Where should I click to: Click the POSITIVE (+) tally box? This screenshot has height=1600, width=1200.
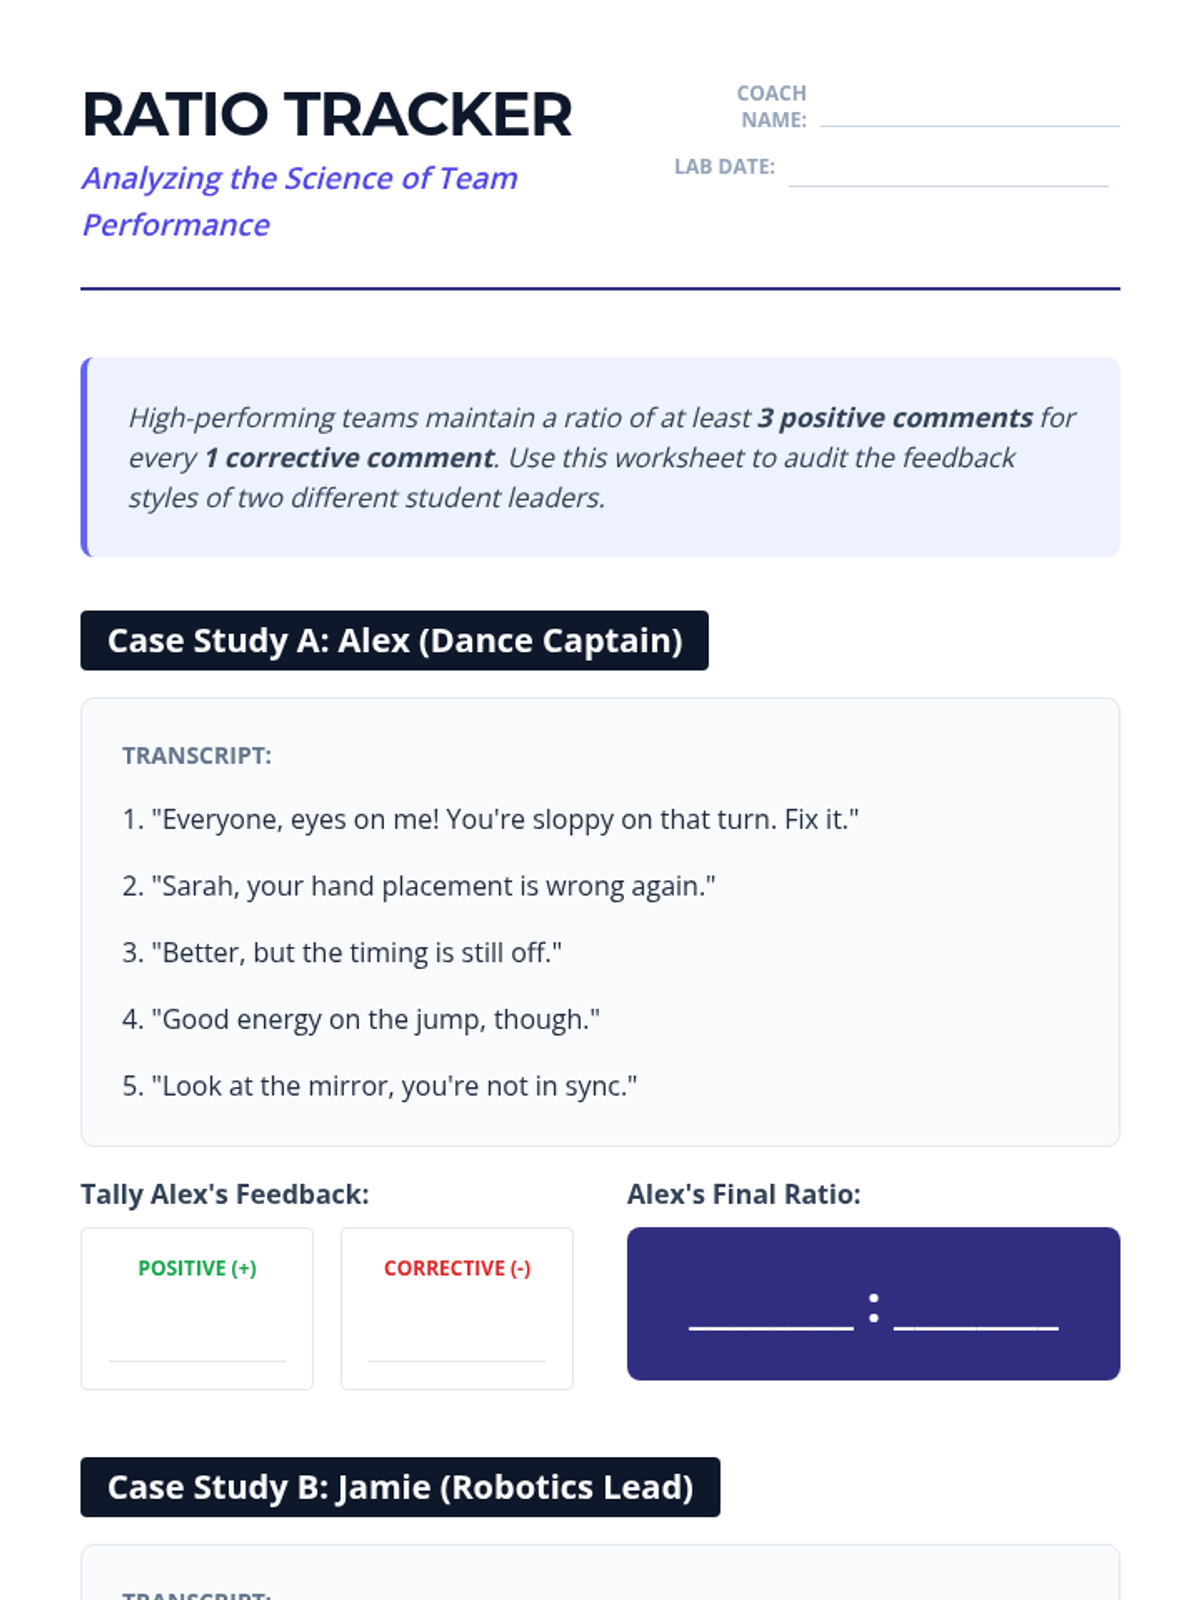click(197, 1308)
